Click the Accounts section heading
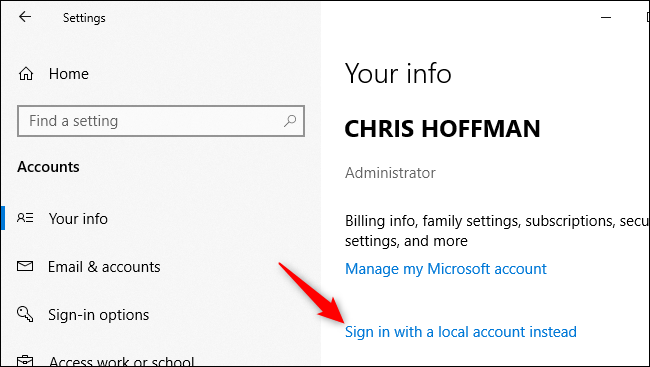The width and height of the screenshot is (650, 367). click(48, 167)
